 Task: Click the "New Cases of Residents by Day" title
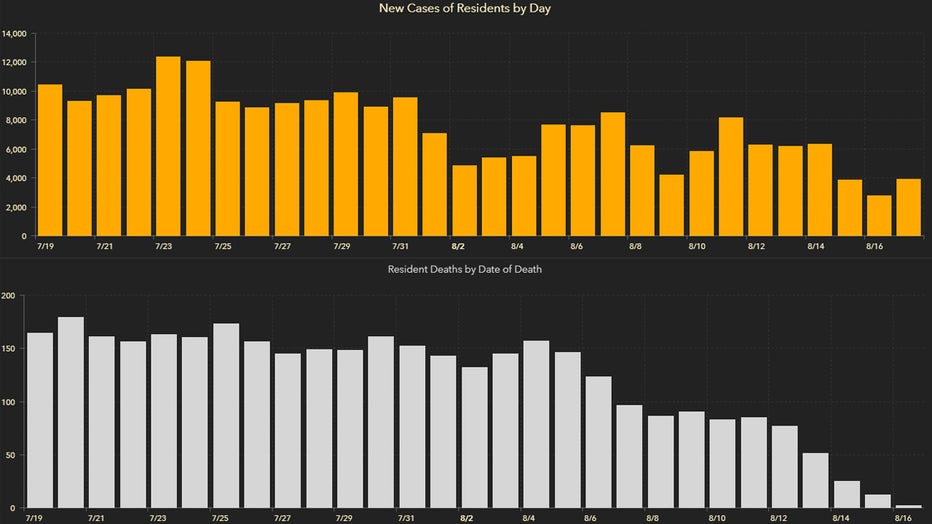[465, 9]
